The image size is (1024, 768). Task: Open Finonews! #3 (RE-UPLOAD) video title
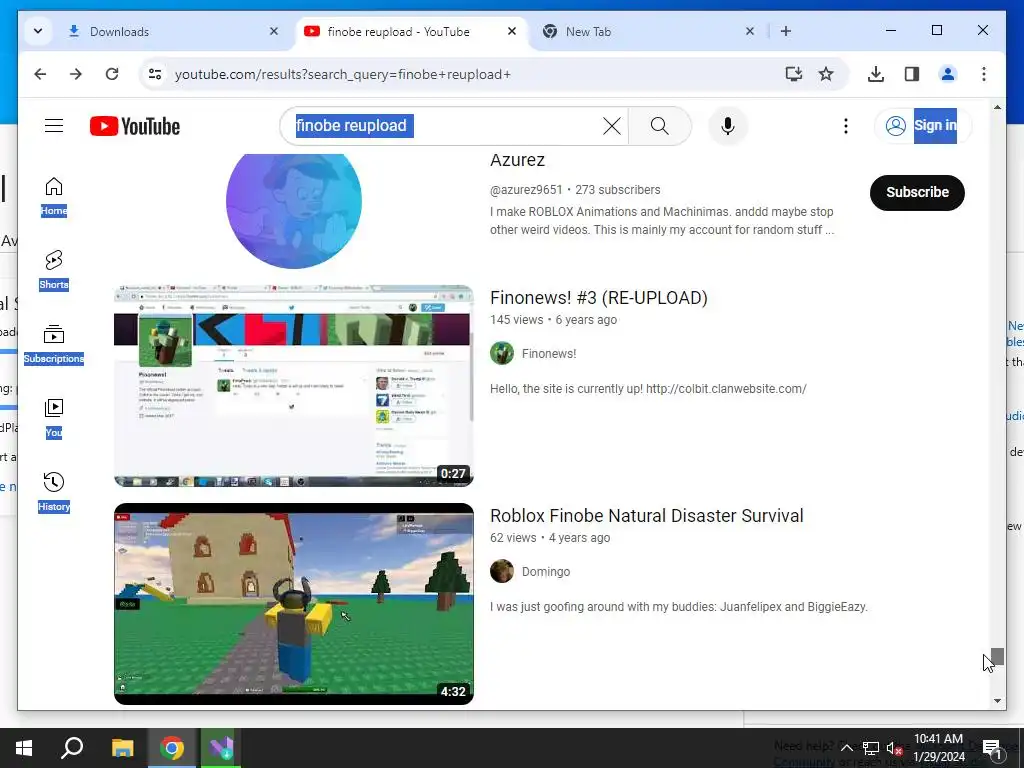(x=599, y=298)
